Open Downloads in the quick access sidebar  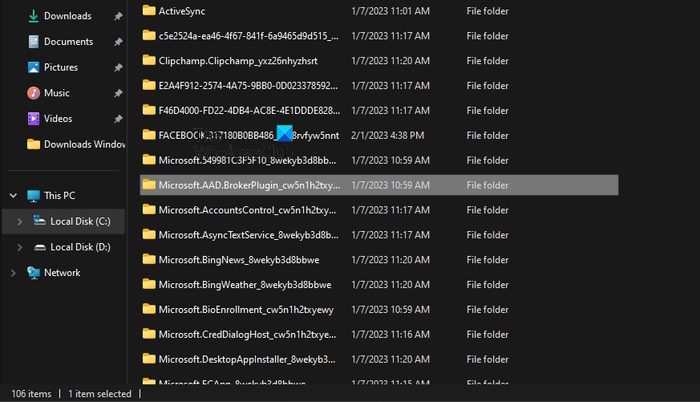tap(67, 16)
